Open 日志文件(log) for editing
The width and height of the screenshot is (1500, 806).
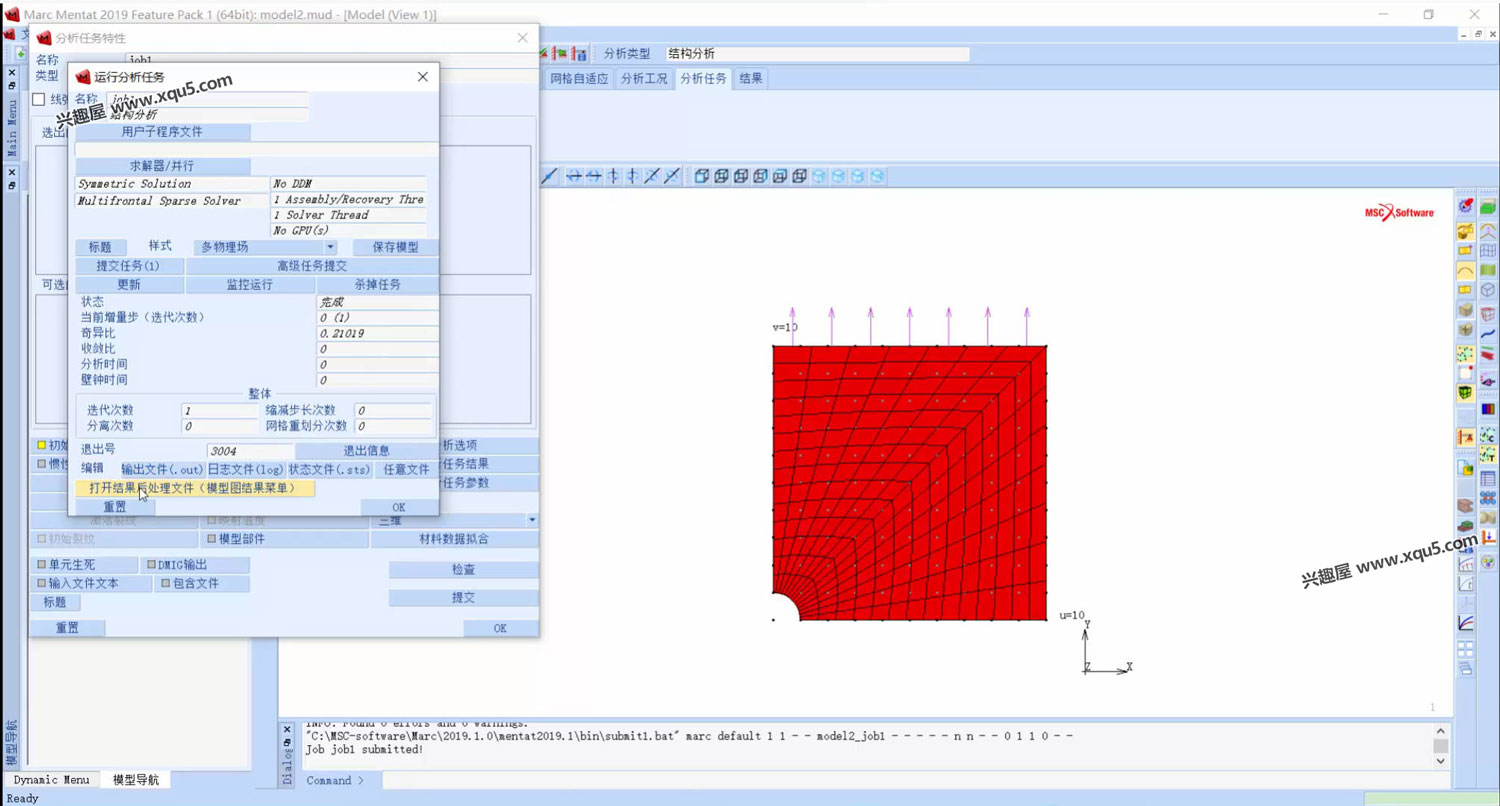(x=245, y=469)
